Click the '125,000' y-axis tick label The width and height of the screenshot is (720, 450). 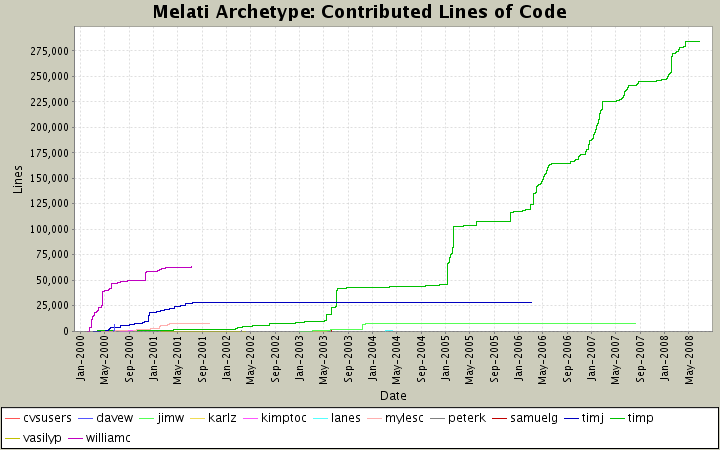(51, 203)
